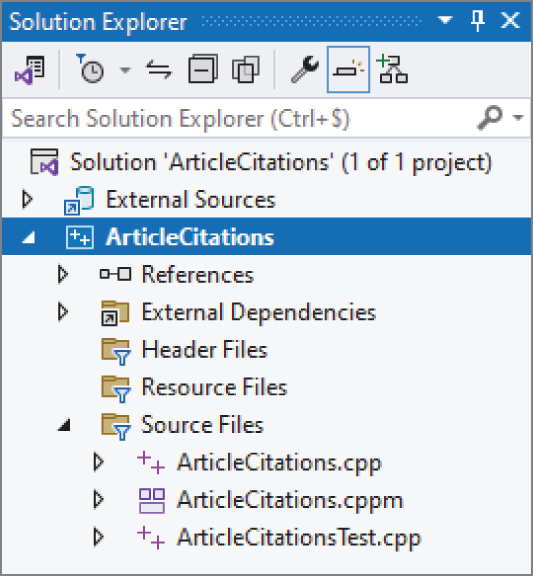Toggle auto-hide pin on Solution Explorer

(x=478, y=21)
